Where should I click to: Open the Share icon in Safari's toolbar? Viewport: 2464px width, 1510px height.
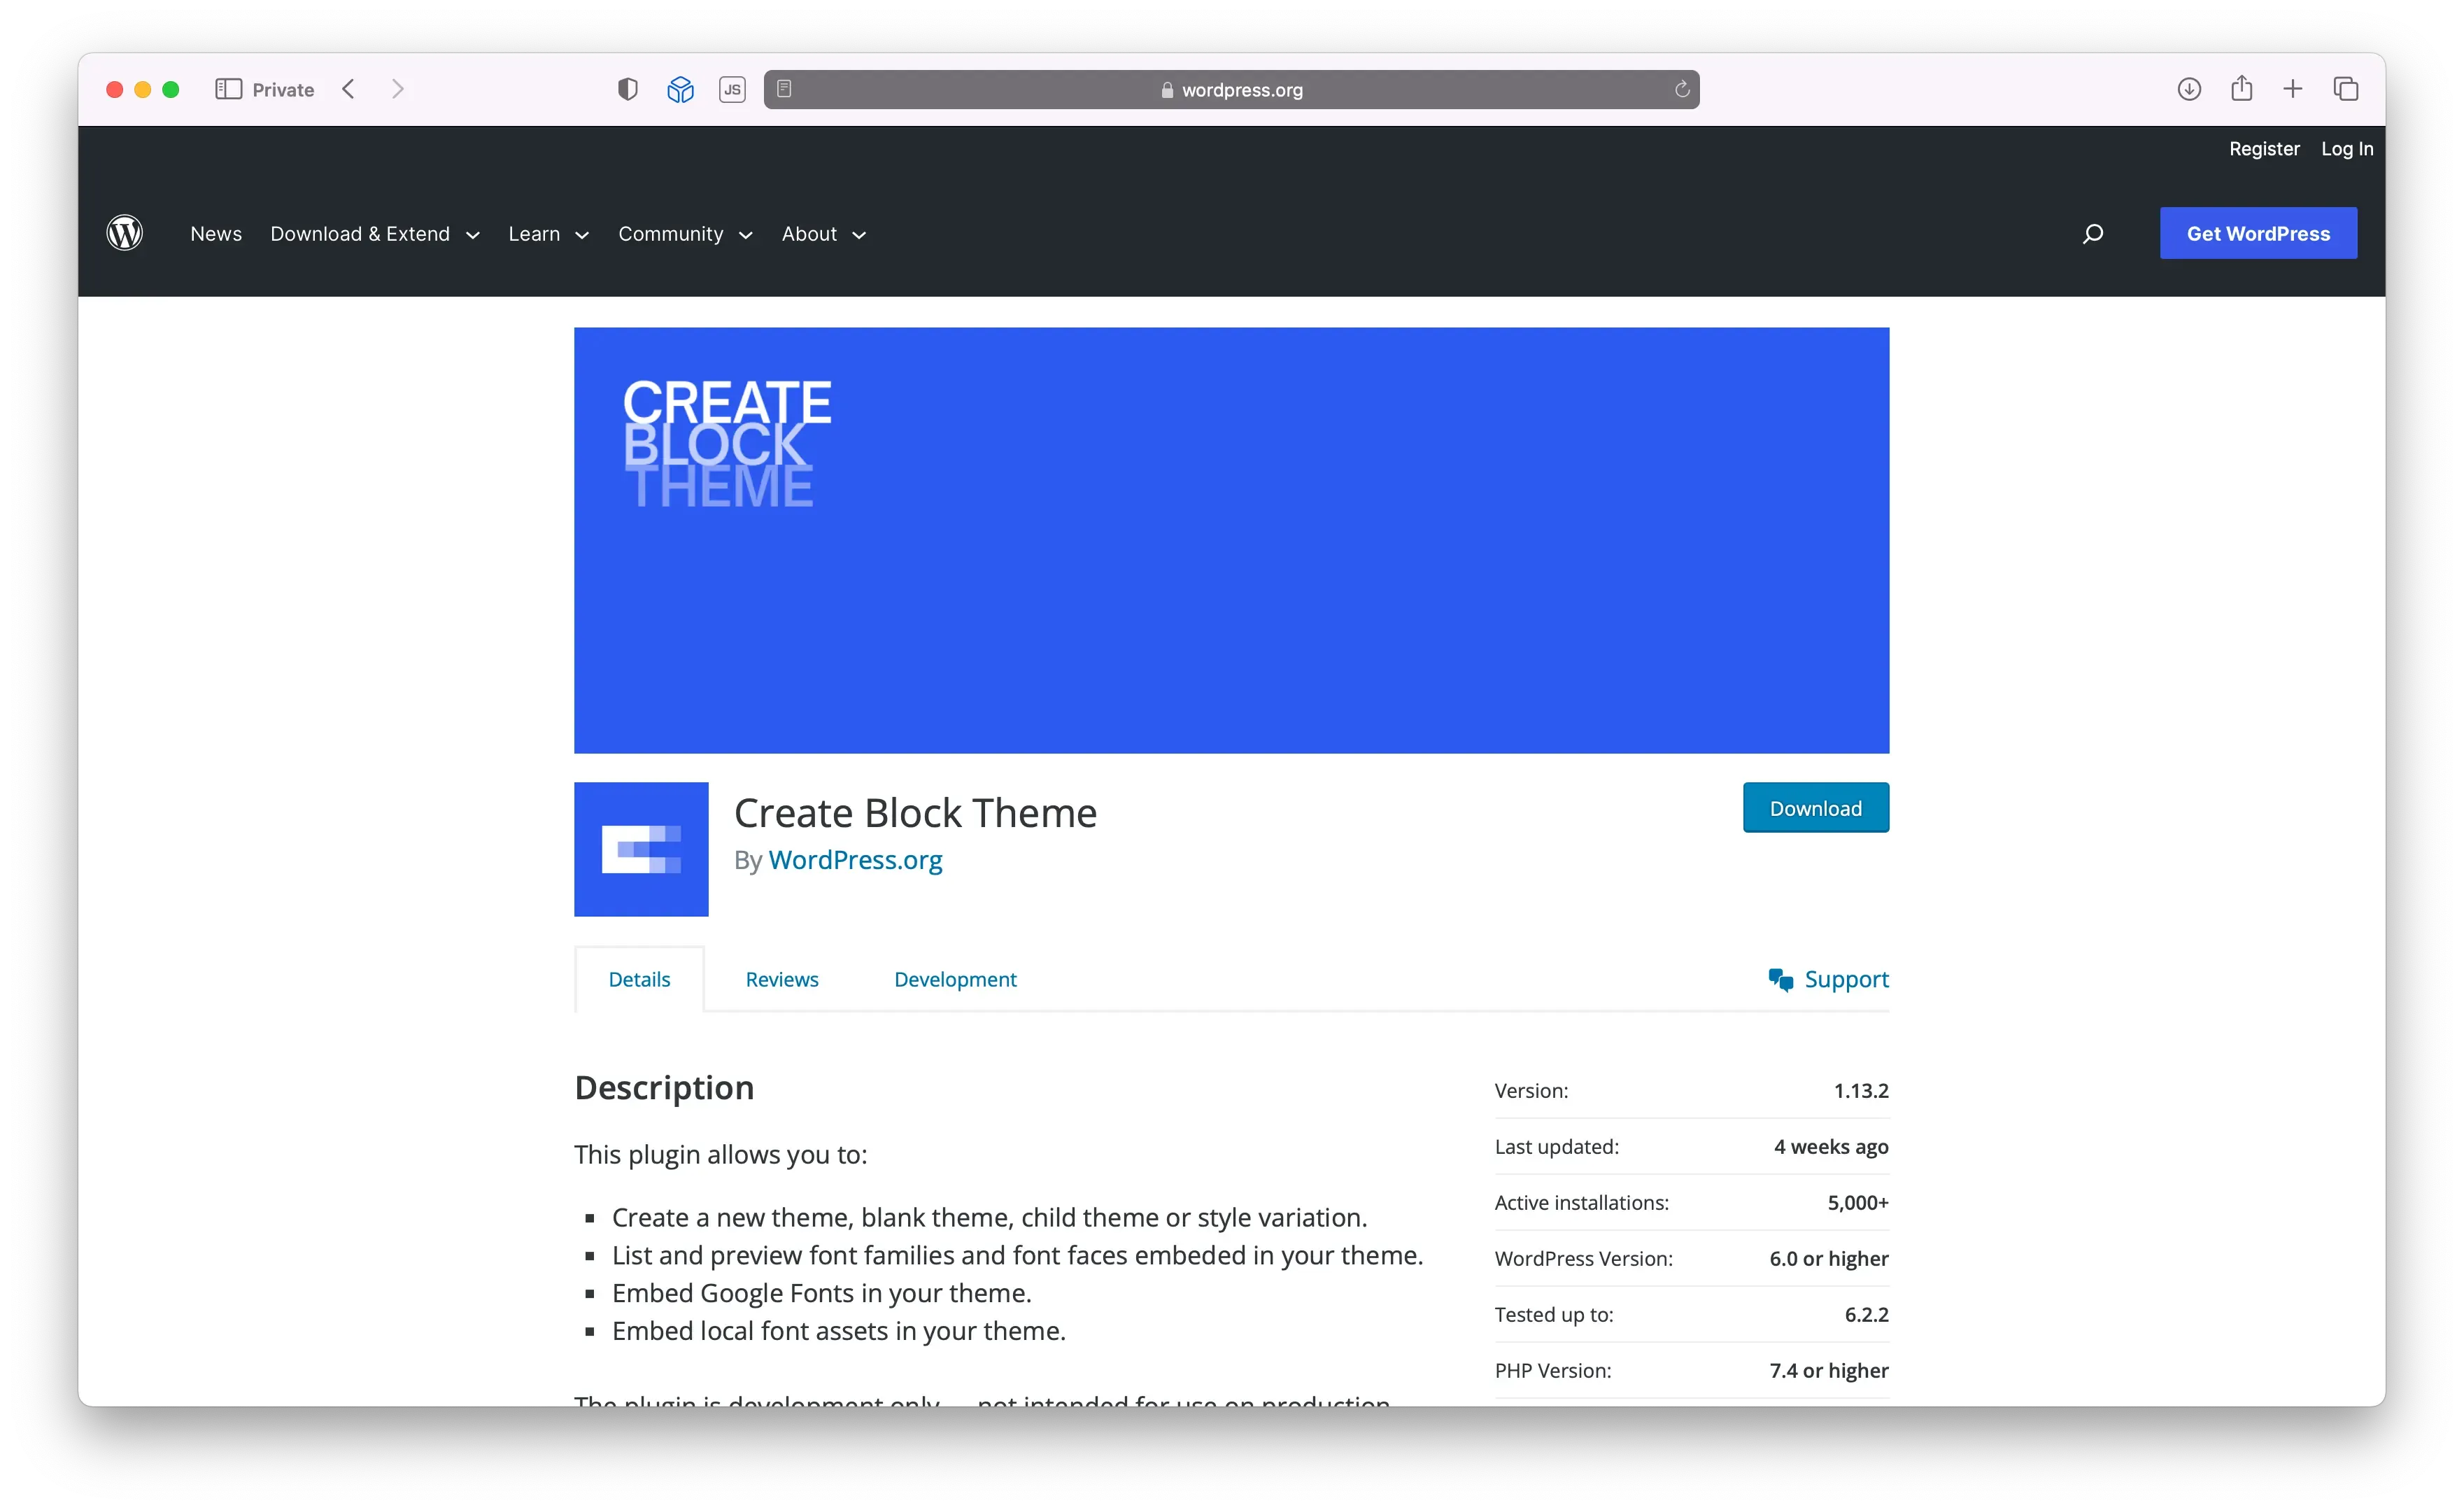coord(2242,88)
